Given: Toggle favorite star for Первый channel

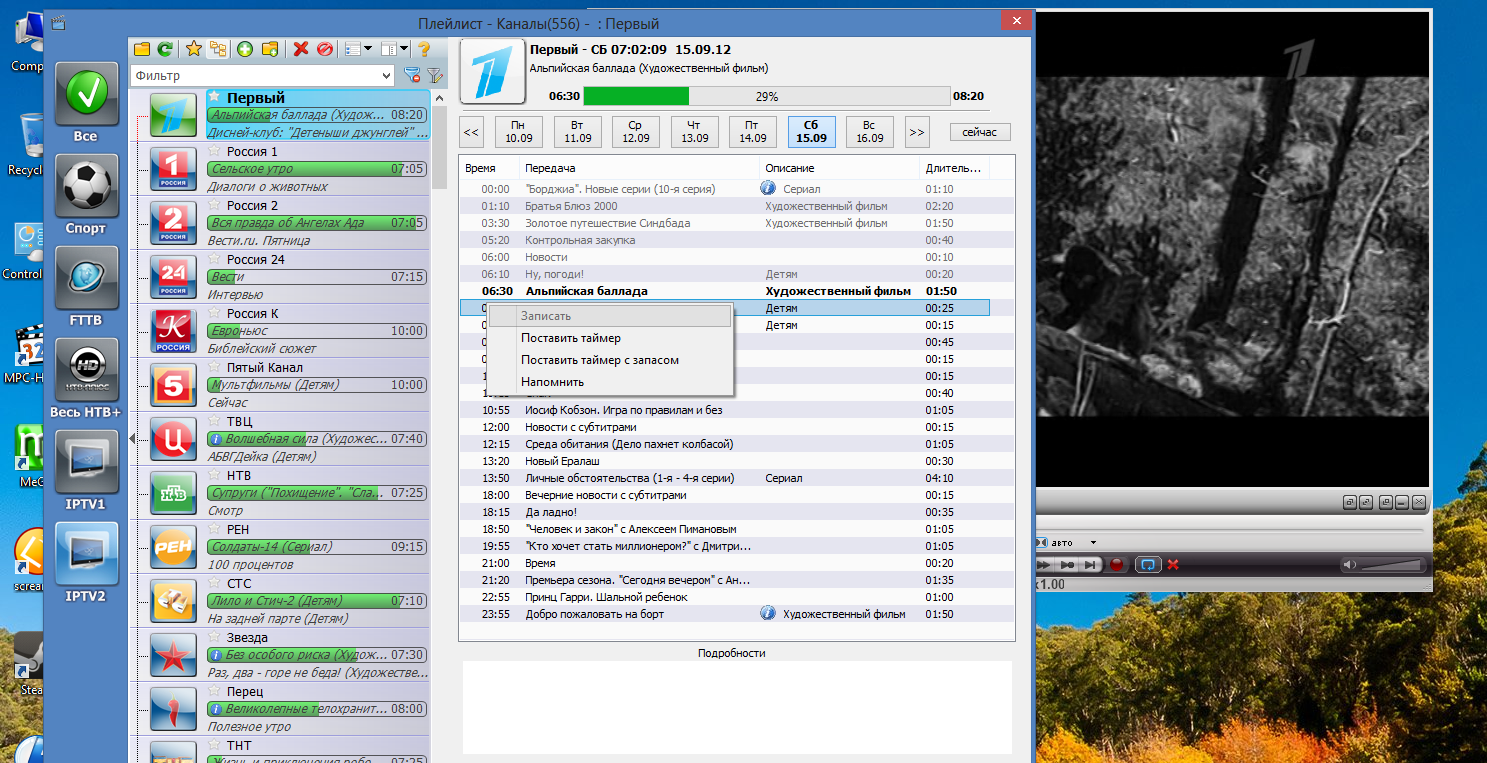Looking at the screenshot, I should (214, 97).
